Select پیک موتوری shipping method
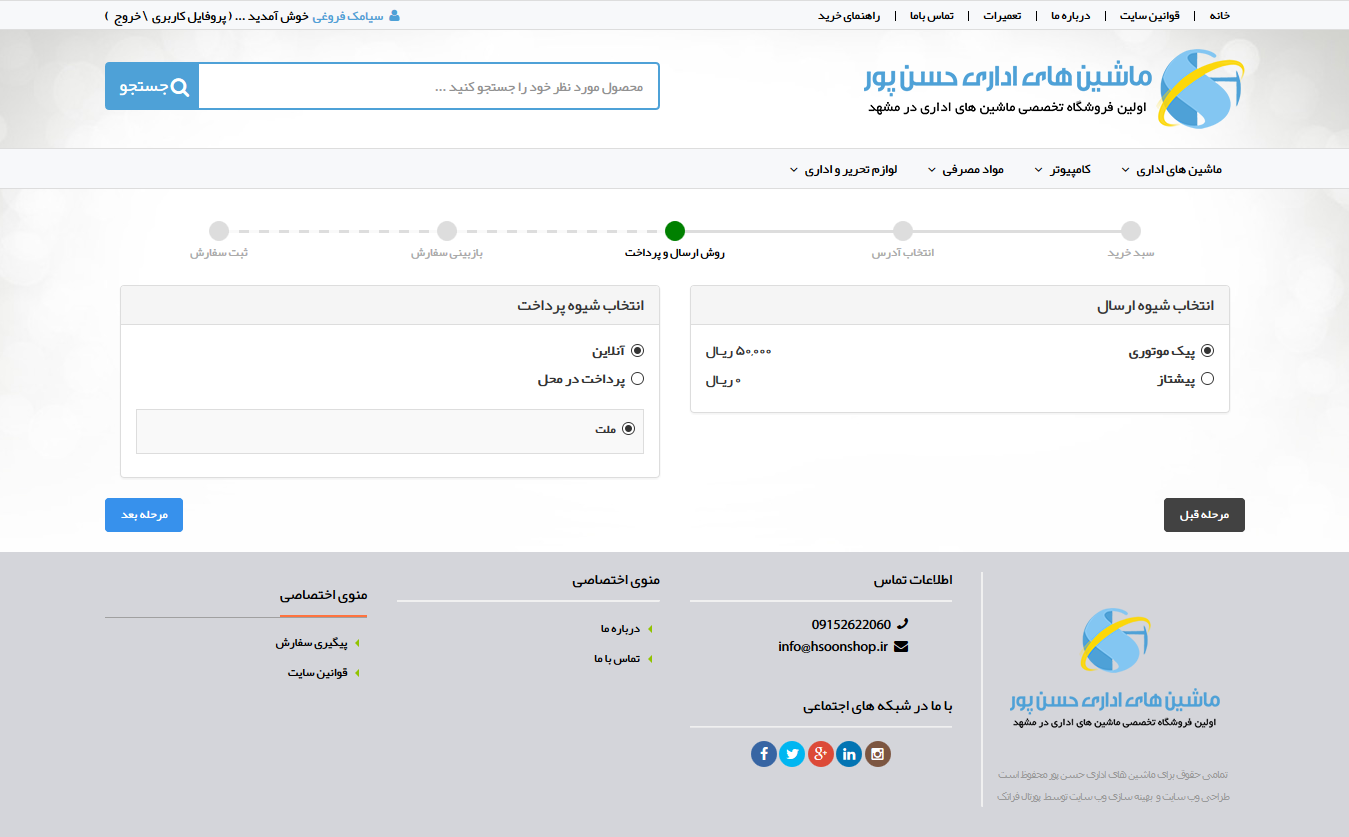This screenshot has height=837, width=1349. [x=1207, y=351]
